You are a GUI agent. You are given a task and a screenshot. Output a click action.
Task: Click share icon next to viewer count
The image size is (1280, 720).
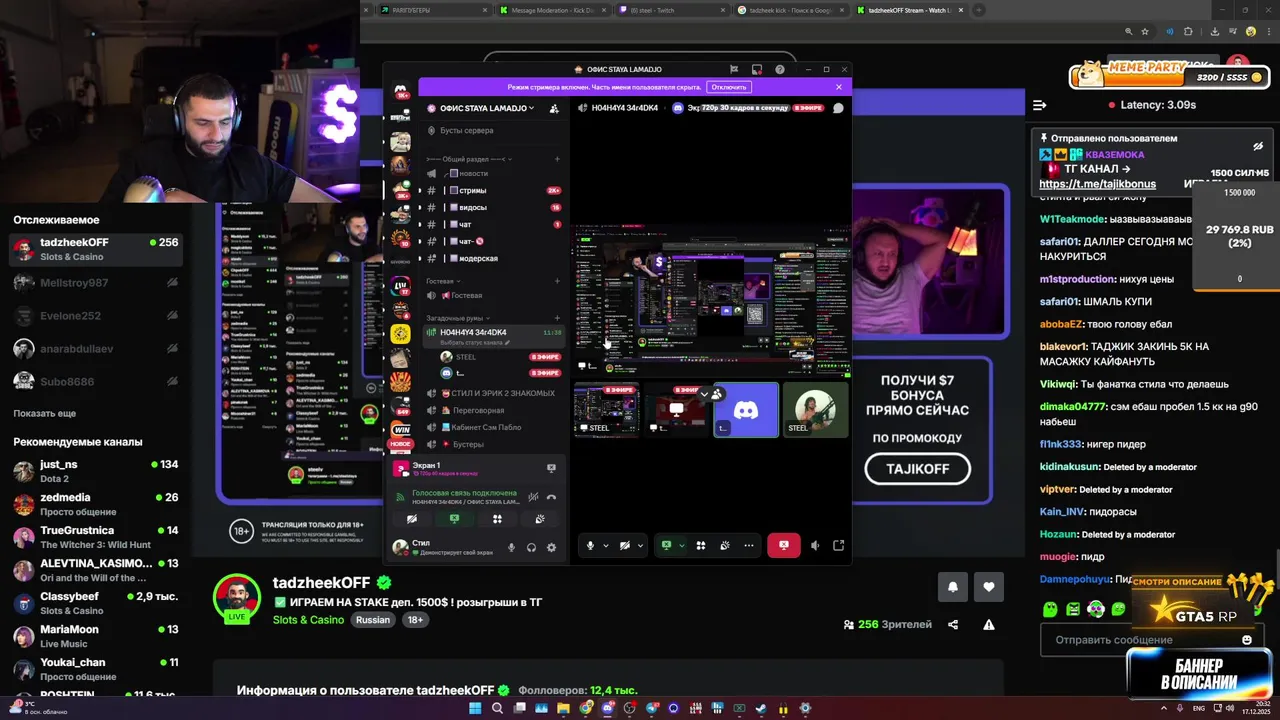click(x=953, y=625)
